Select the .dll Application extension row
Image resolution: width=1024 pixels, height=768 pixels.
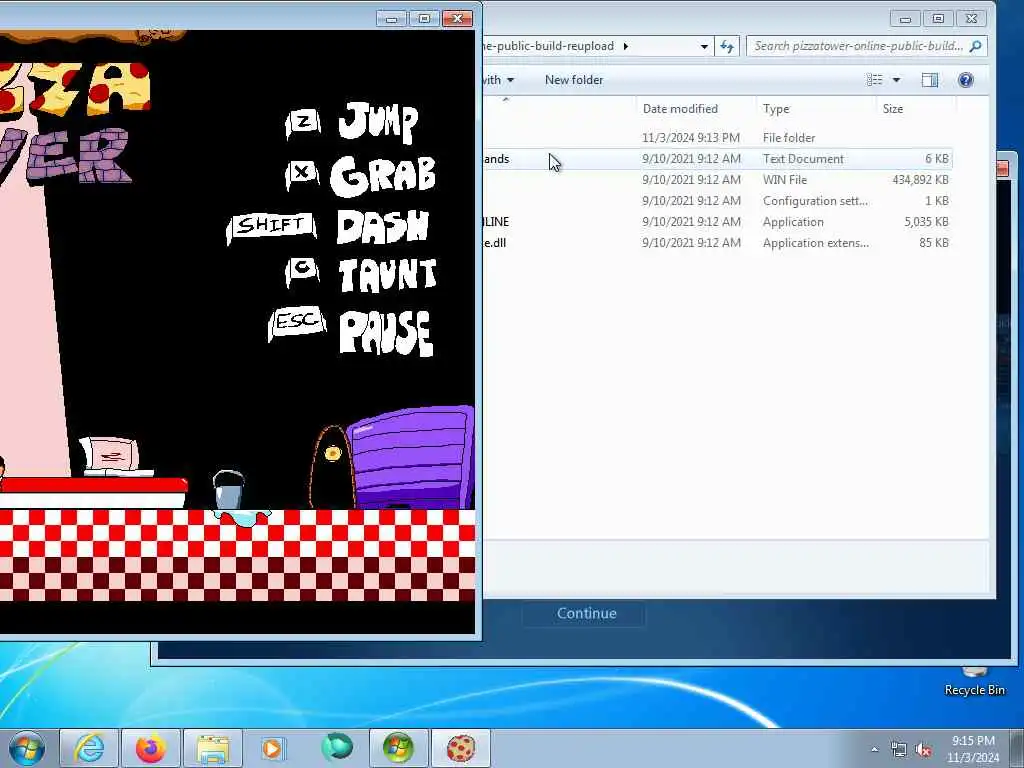717,242
